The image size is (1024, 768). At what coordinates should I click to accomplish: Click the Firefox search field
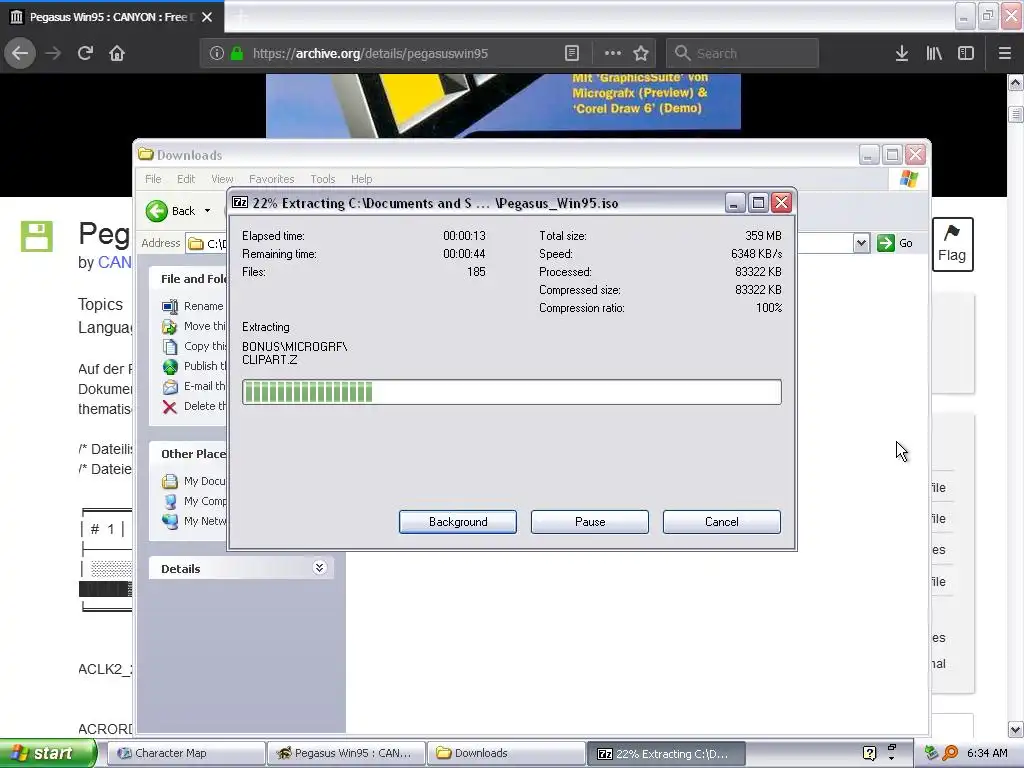743,54
